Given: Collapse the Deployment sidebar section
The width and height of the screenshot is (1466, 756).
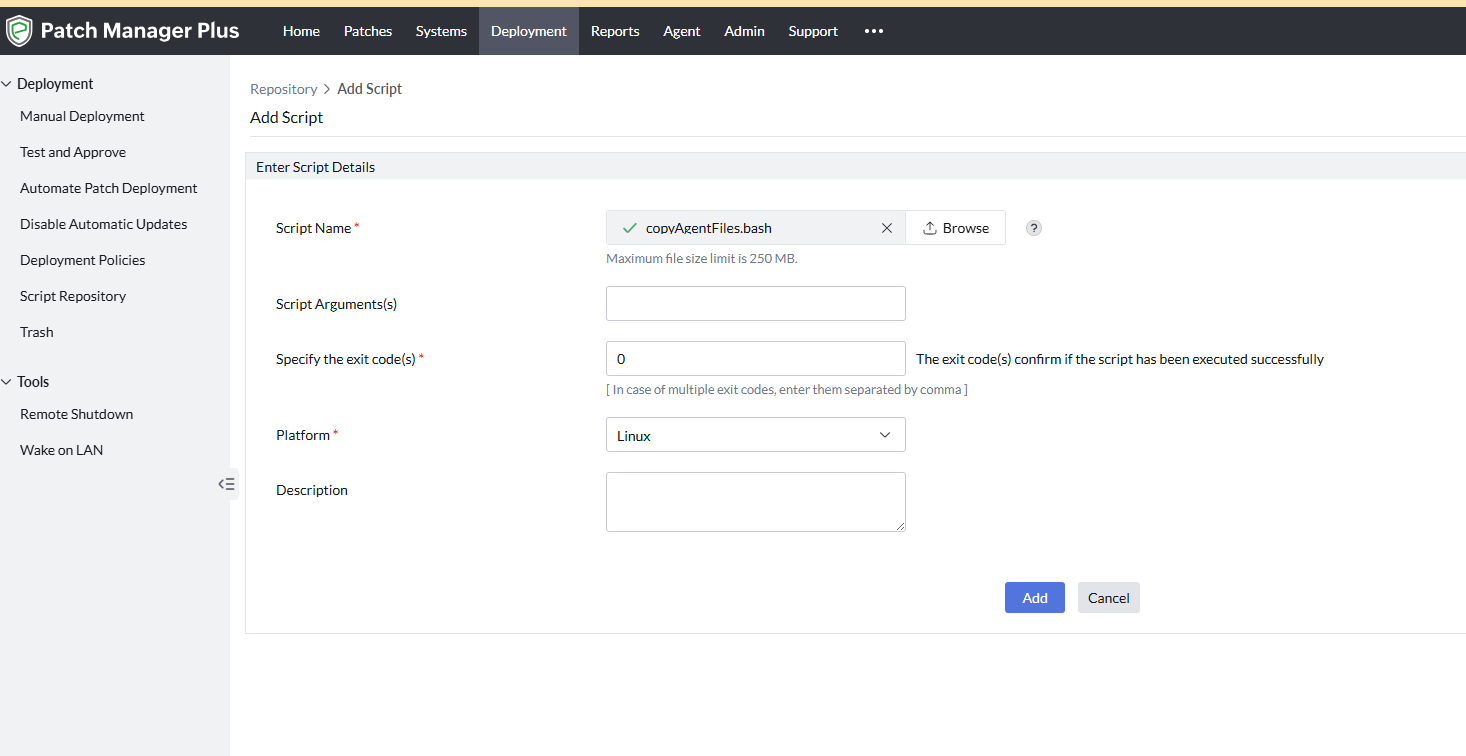Looking at the screenshot, I should [7, 84].
